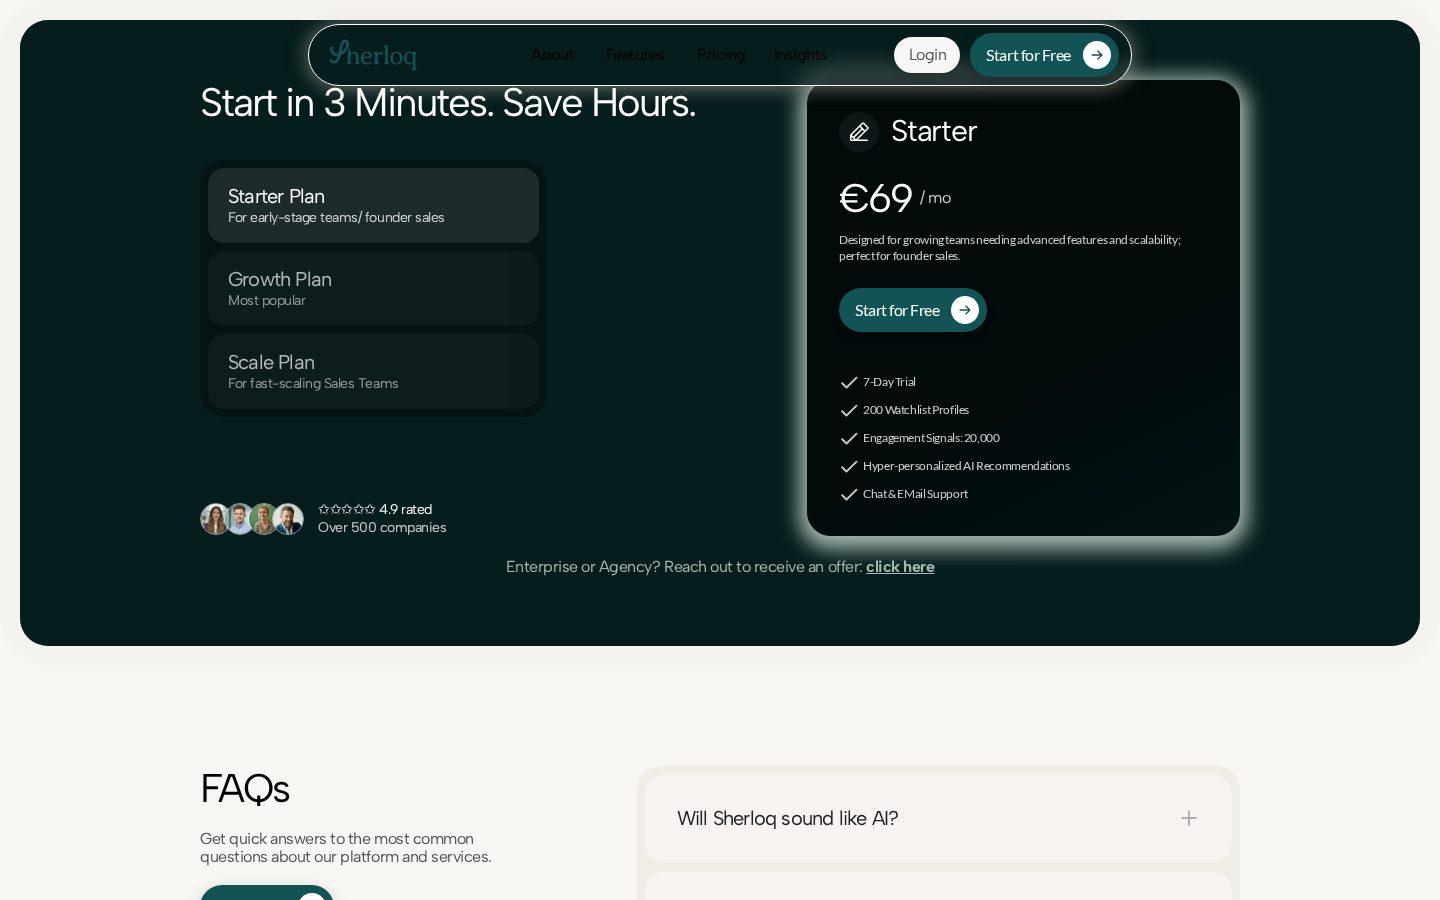Click the Sherloq logo in navbar
The height and width of the screenshot is (900, 1440).
tap(373, 55)
